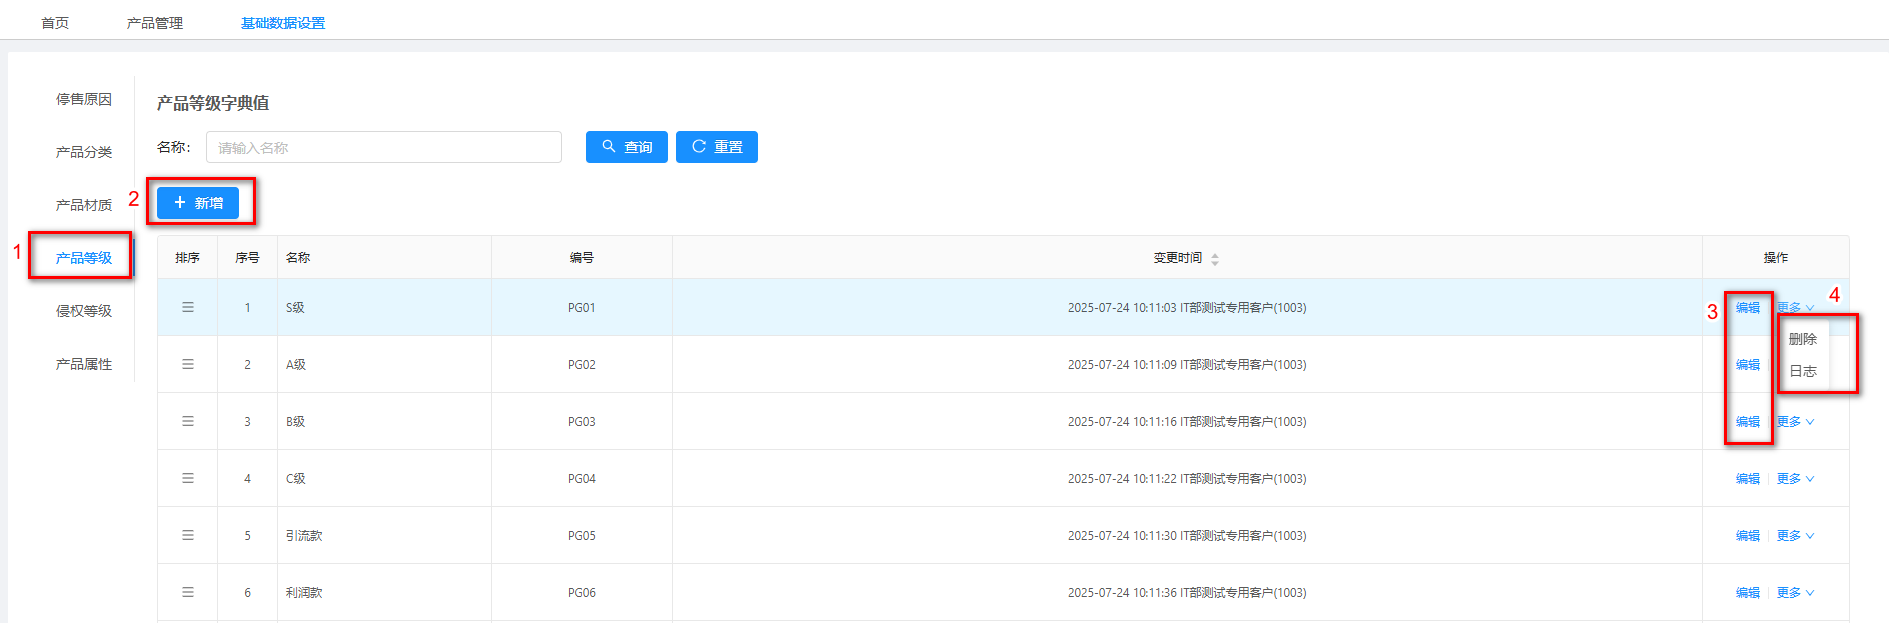Click the drag handle icon for S级 row
The image size is (1889, 623).
(x=187, y=307)
